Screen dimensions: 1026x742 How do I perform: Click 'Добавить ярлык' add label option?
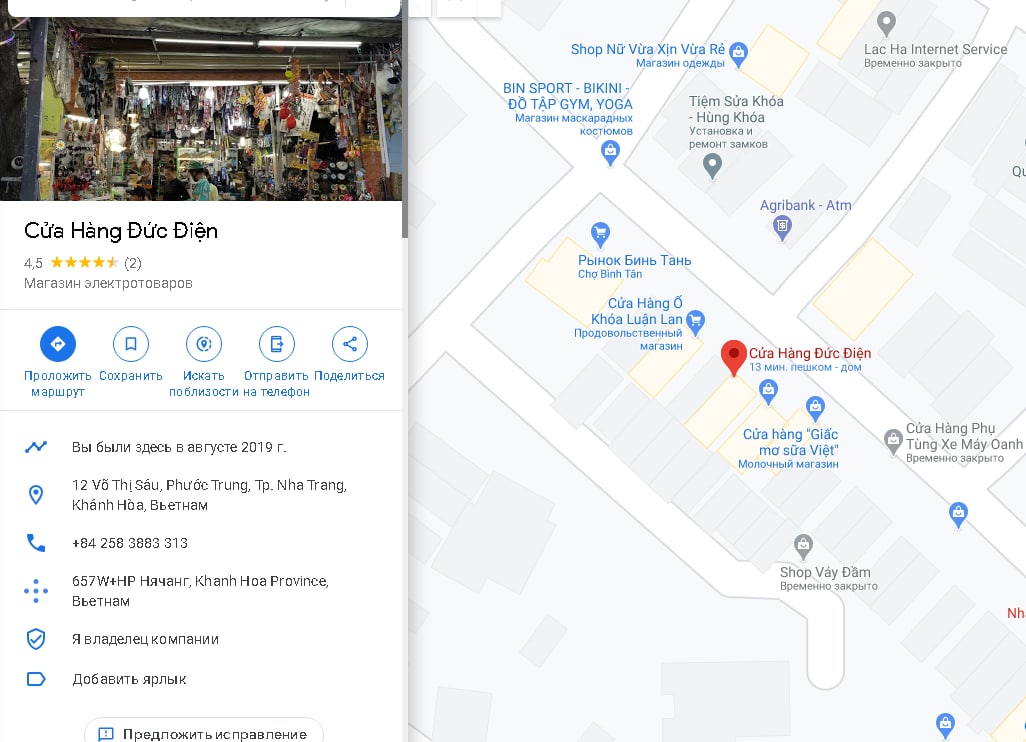coord(129,679)
